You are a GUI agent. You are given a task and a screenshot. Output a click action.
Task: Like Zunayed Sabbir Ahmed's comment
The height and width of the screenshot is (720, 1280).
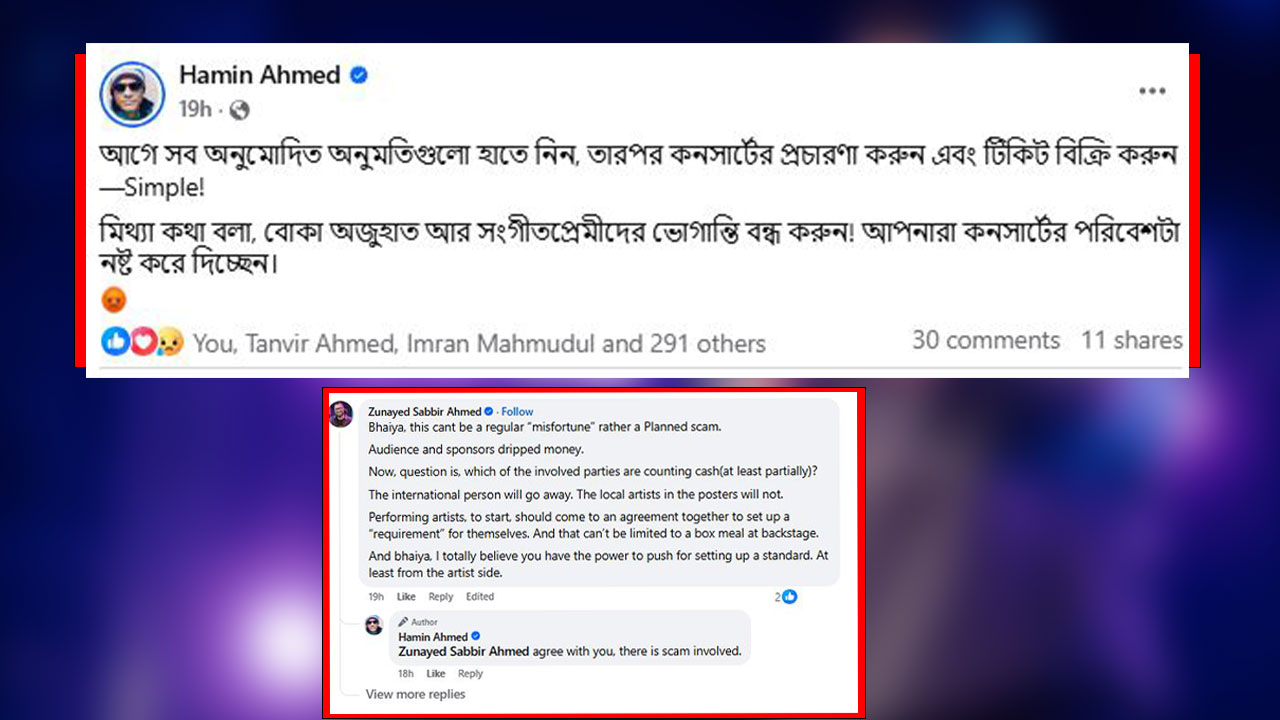click(x=406, y=597)
